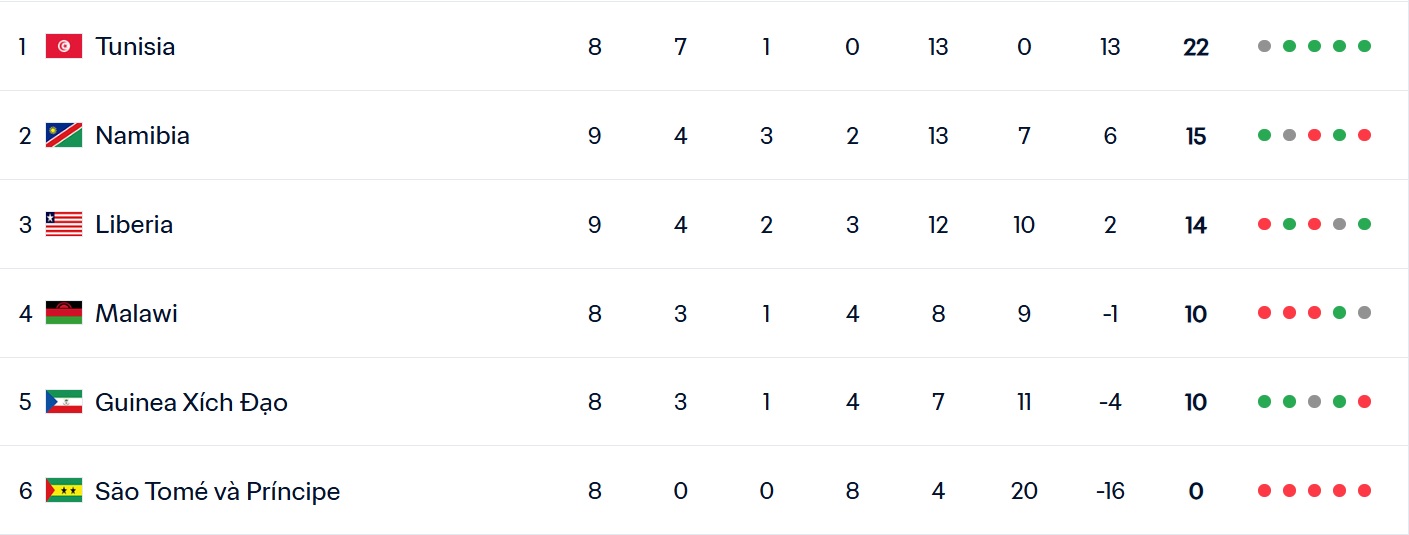Click the Namibia flag icon
The width and height of the screenshot is (1409, 535).
tap(64, 135)
